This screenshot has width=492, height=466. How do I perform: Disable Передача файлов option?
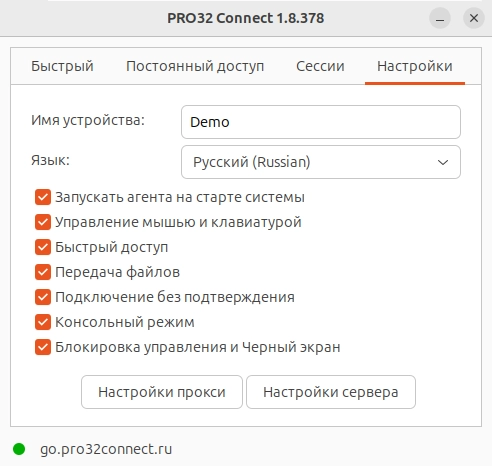pyautogui.click(x=43, y=272)
